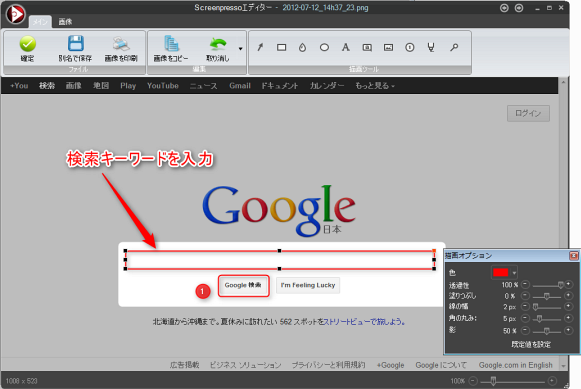Select the highlighter tool

431,47
